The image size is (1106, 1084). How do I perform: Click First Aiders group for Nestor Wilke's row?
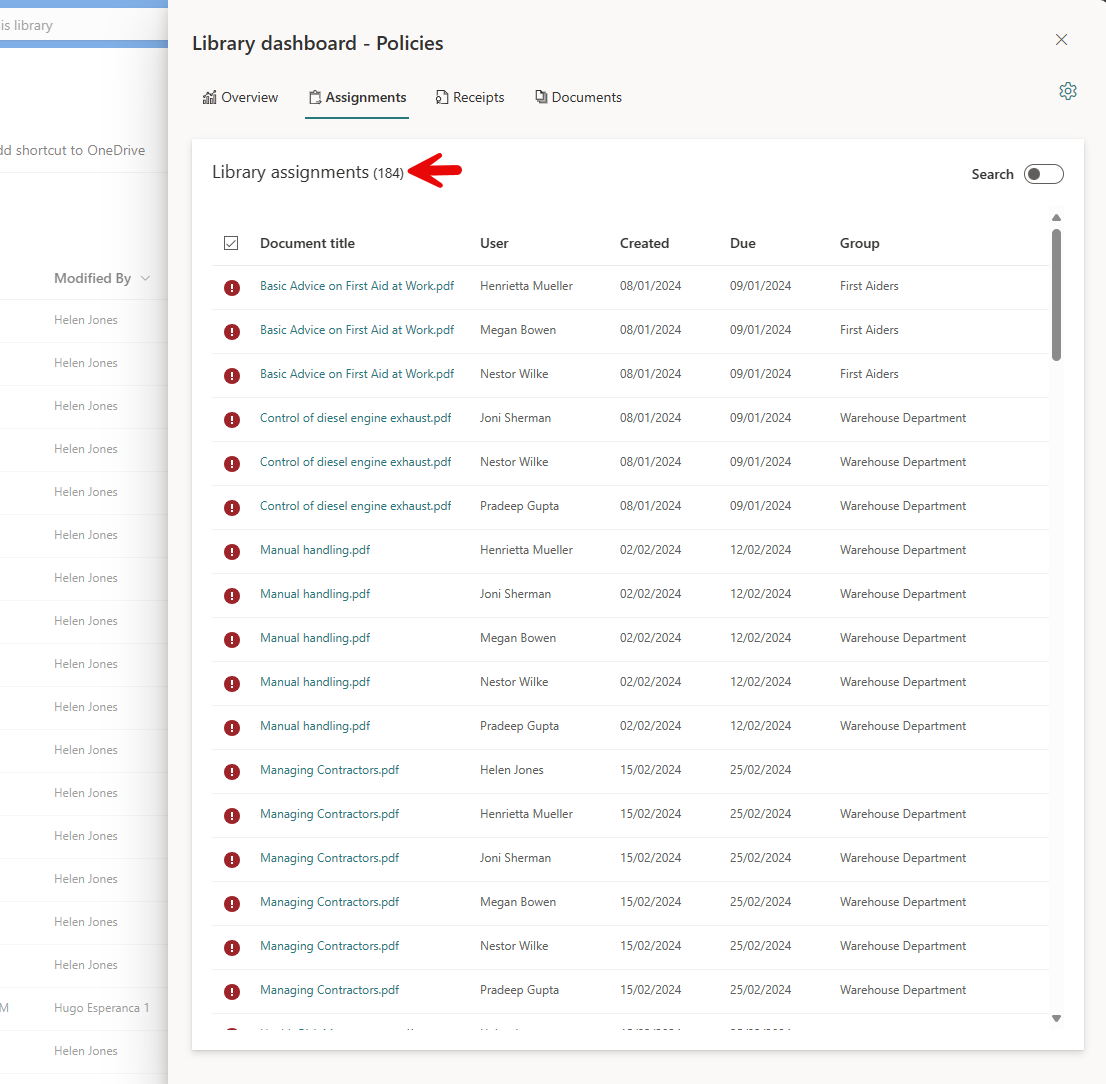869,374
